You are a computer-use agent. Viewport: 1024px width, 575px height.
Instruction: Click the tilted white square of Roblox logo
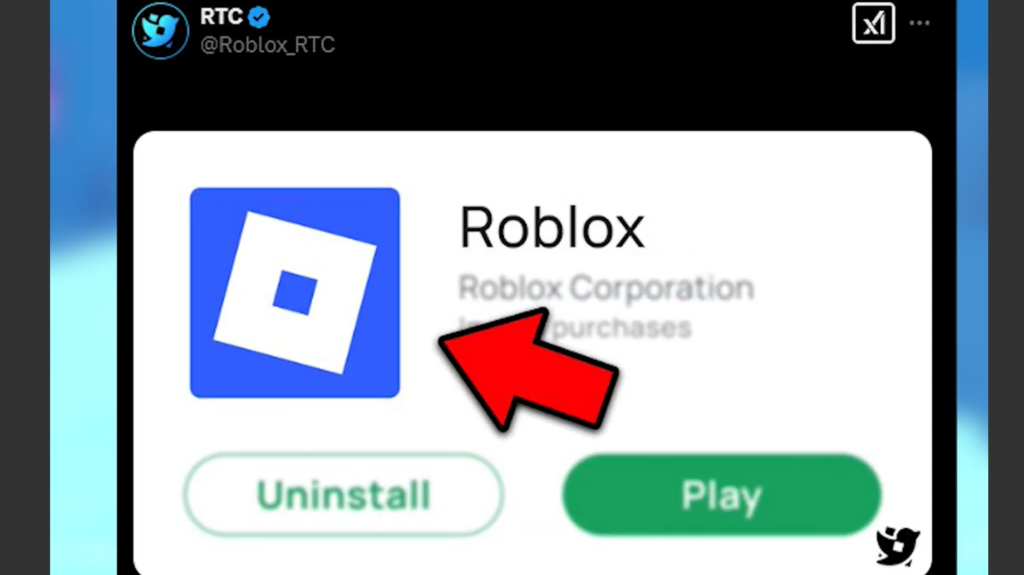point(295,293)
